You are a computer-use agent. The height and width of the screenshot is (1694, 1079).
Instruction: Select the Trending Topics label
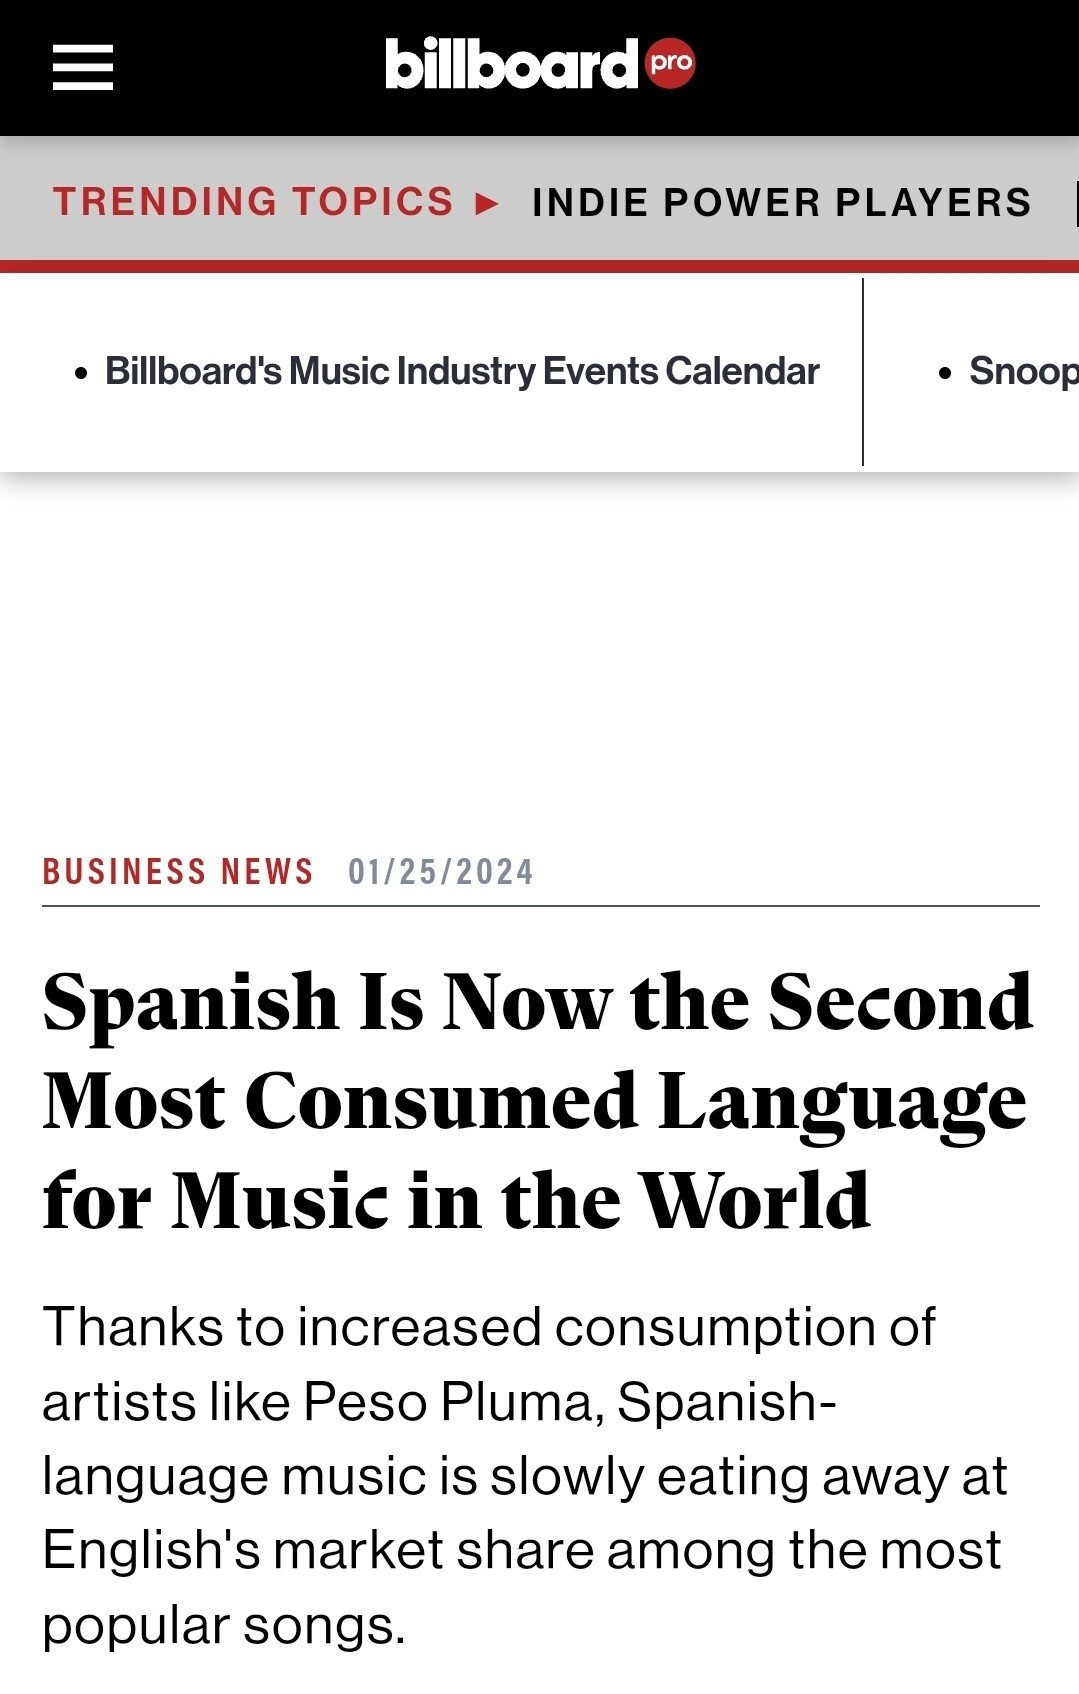click(253, 202)
